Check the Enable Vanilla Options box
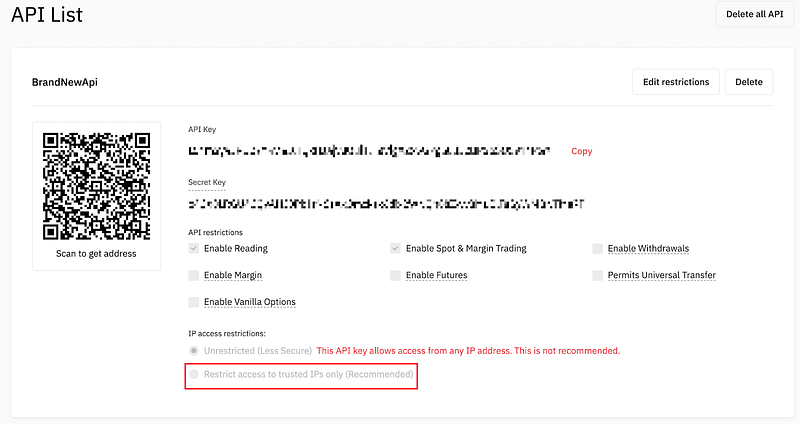Image resolution: width=800 pixels, height=424 pixels. 194,302
